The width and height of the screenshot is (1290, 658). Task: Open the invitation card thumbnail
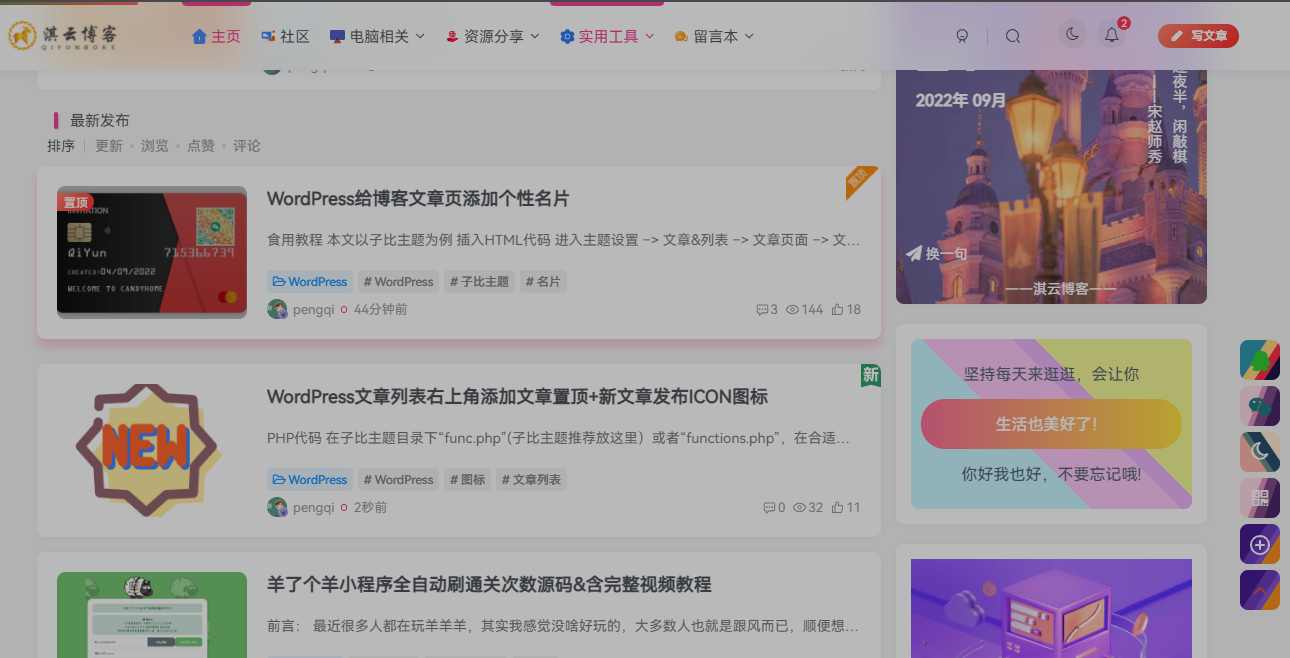(x=152, y=252)
